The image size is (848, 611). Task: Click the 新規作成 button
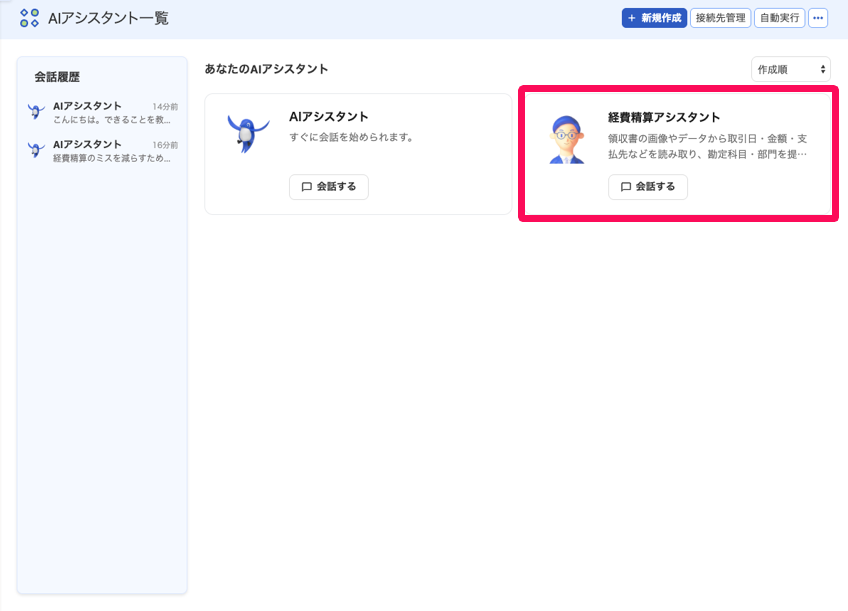tap(654, 18)
